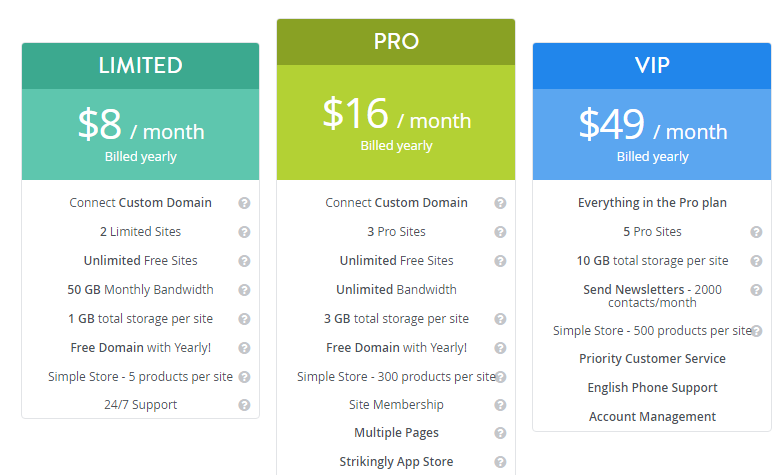
Task: Click Everything in the Pro plan text
Action: point(652,203)
